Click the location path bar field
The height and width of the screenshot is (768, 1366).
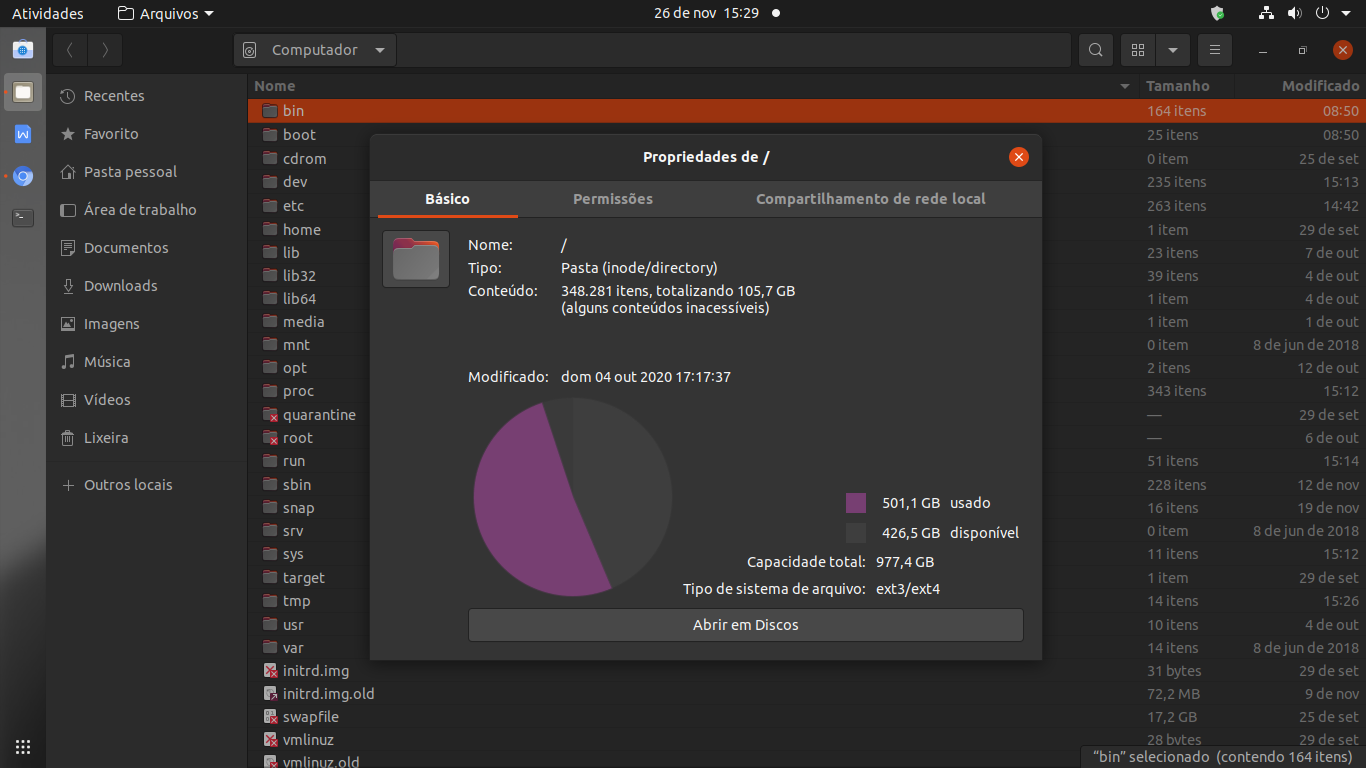tap(733, 50)
